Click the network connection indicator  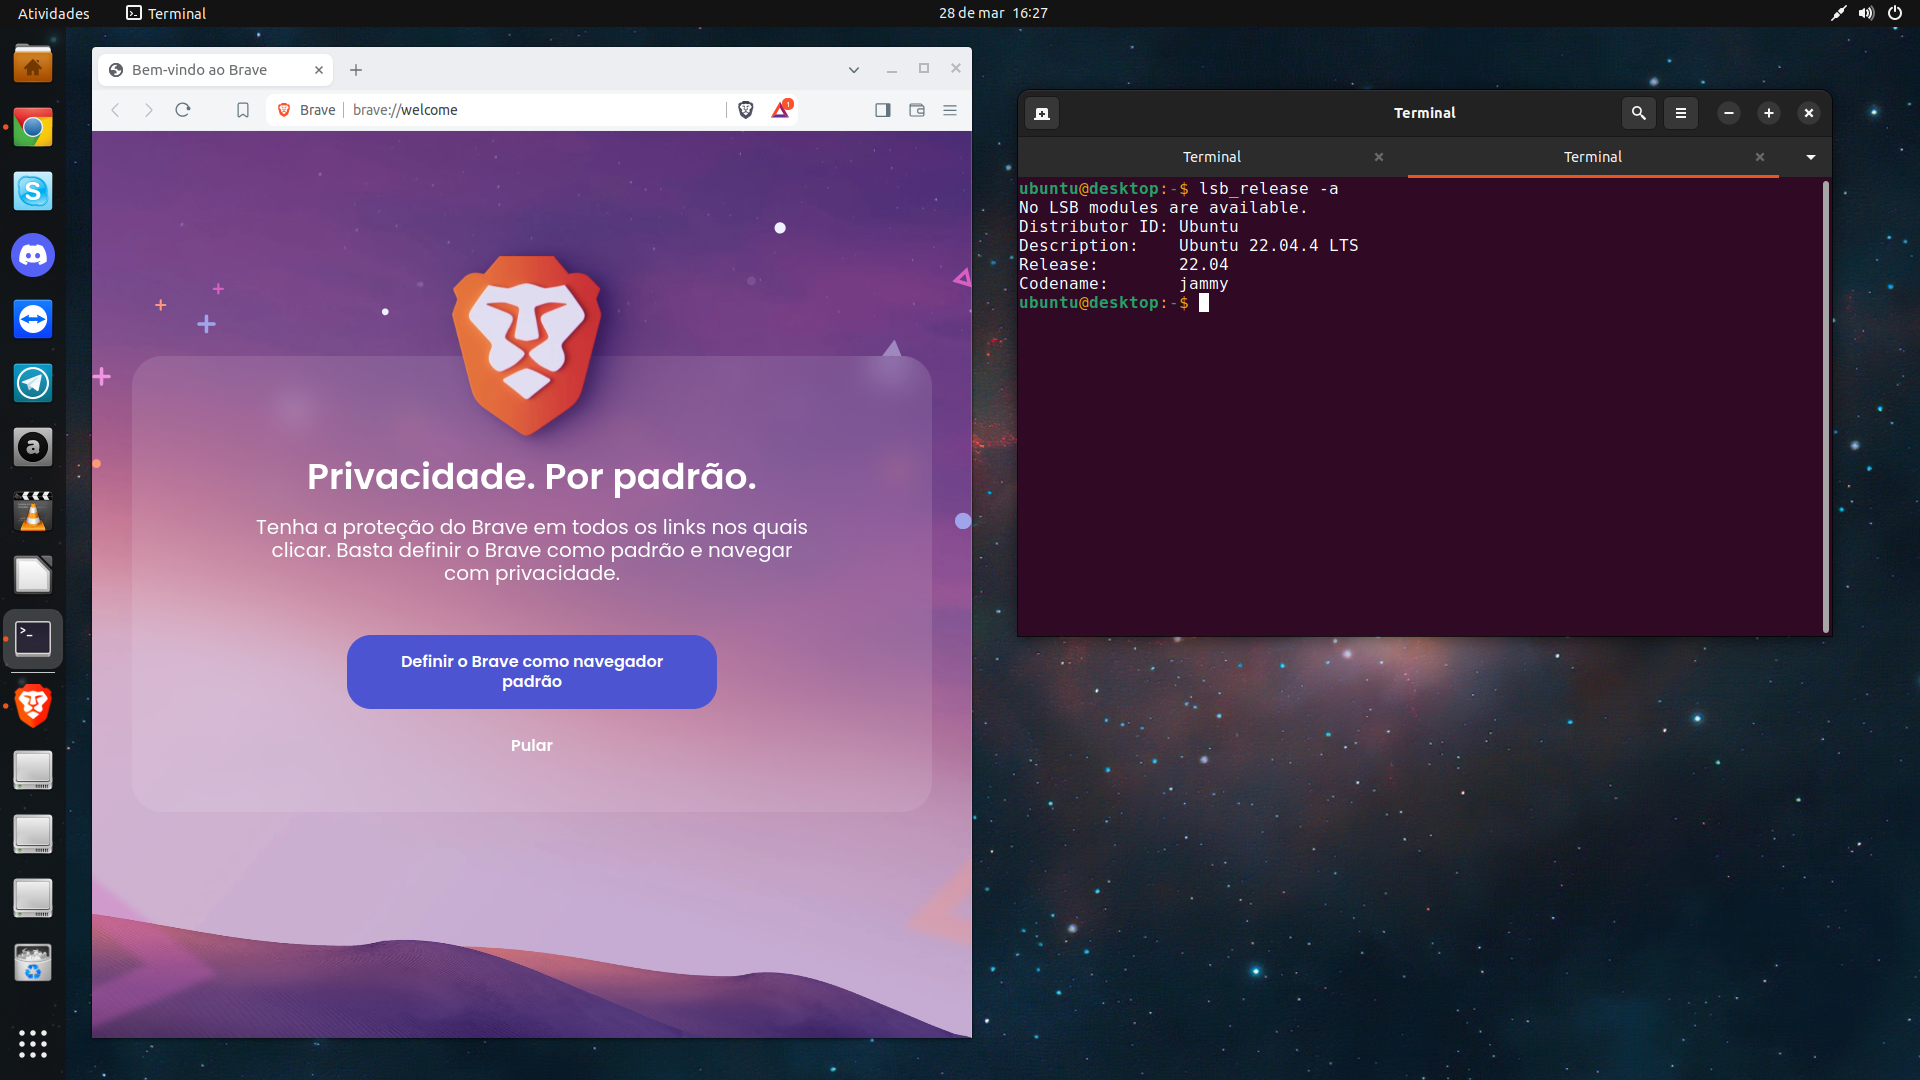click(1838, 13)
